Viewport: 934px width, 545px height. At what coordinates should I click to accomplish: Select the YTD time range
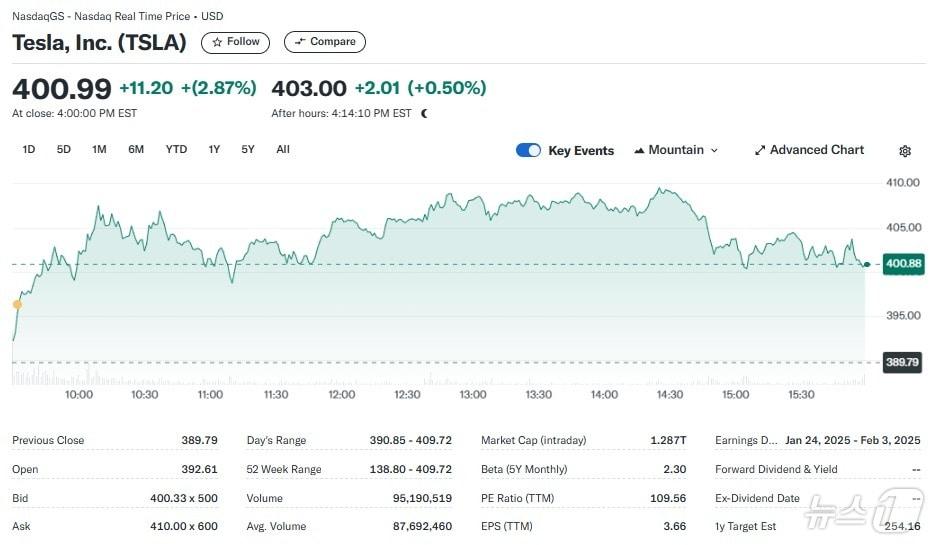pos(176,149)
